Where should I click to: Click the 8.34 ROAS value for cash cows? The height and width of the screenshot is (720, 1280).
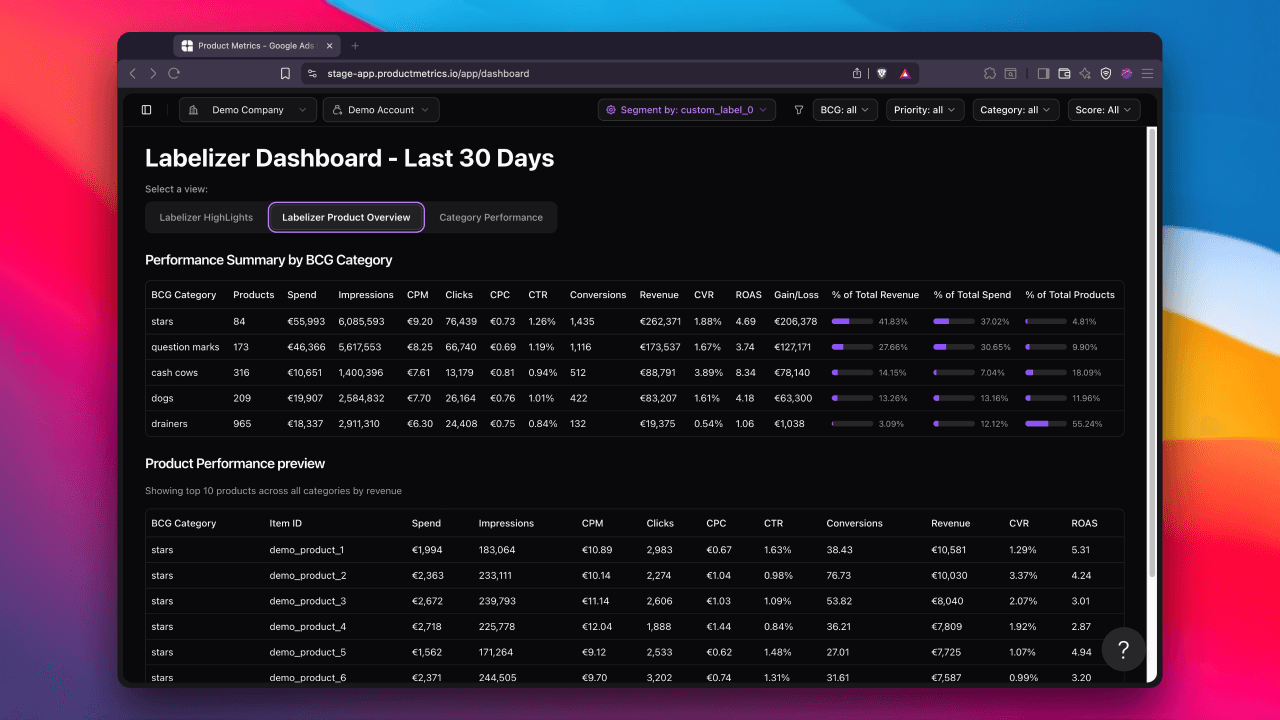point(745,373)
